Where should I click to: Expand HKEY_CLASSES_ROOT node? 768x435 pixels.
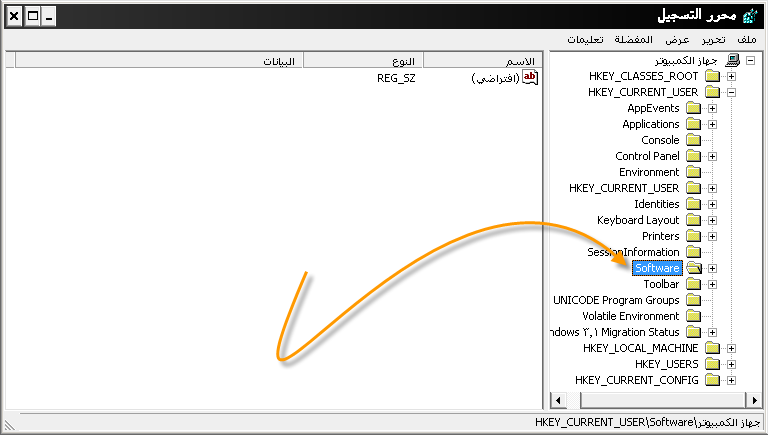pyautogui.click(x=731, y=76)
